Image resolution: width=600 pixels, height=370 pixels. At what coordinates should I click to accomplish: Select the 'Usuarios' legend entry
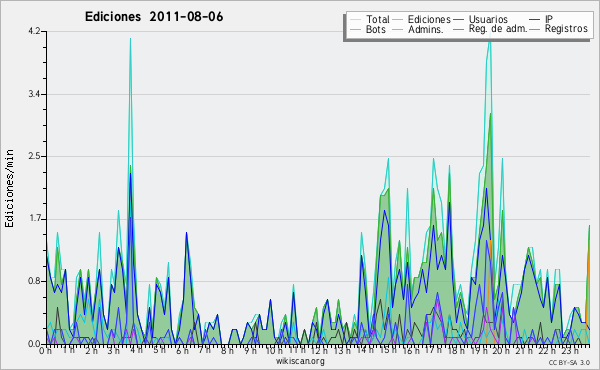coord(481,19)
